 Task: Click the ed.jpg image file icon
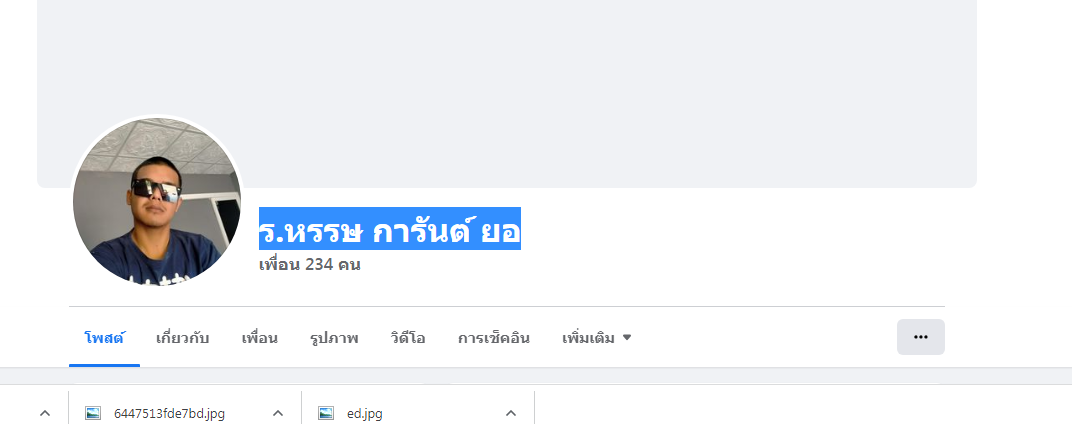click(x=325, y=413)
